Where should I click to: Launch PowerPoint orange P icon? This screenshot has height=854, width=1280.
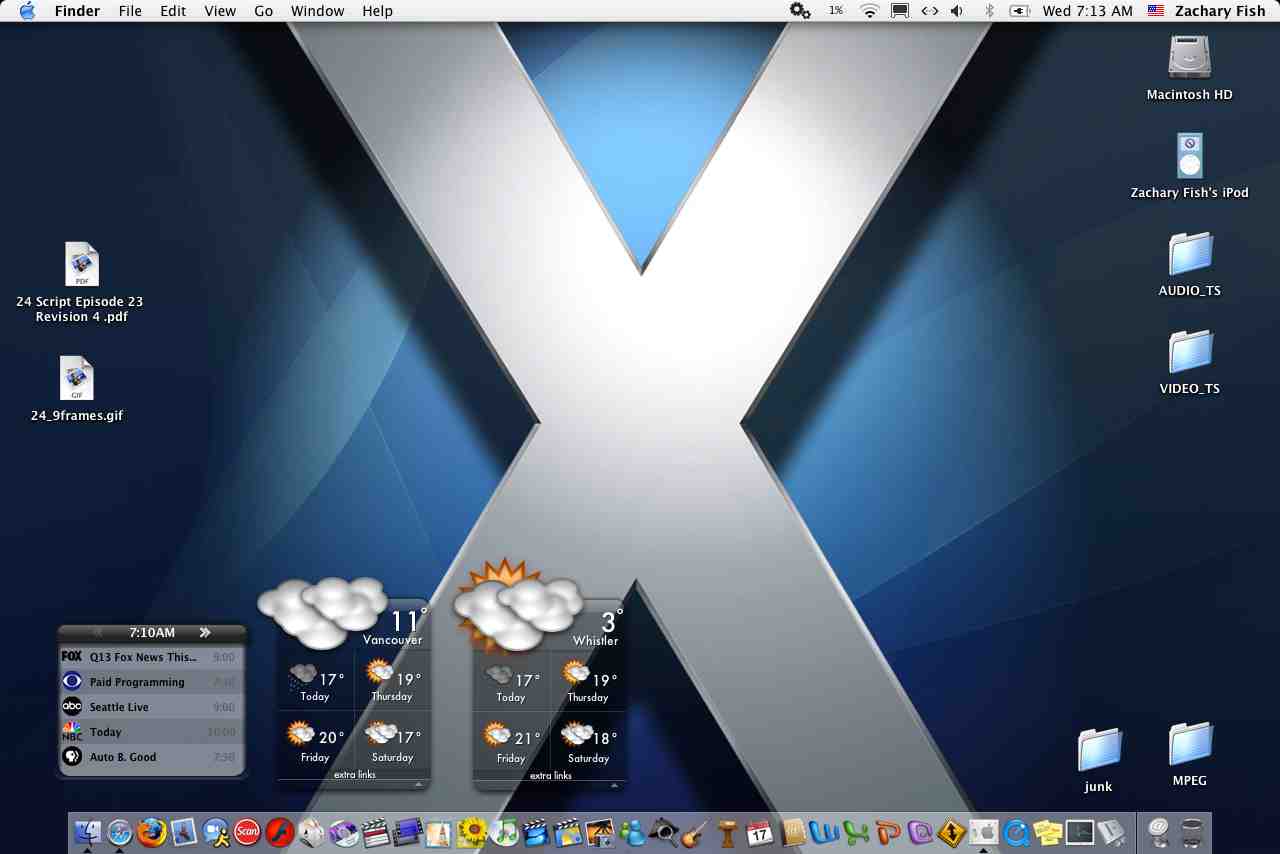(x=888, y=831)
